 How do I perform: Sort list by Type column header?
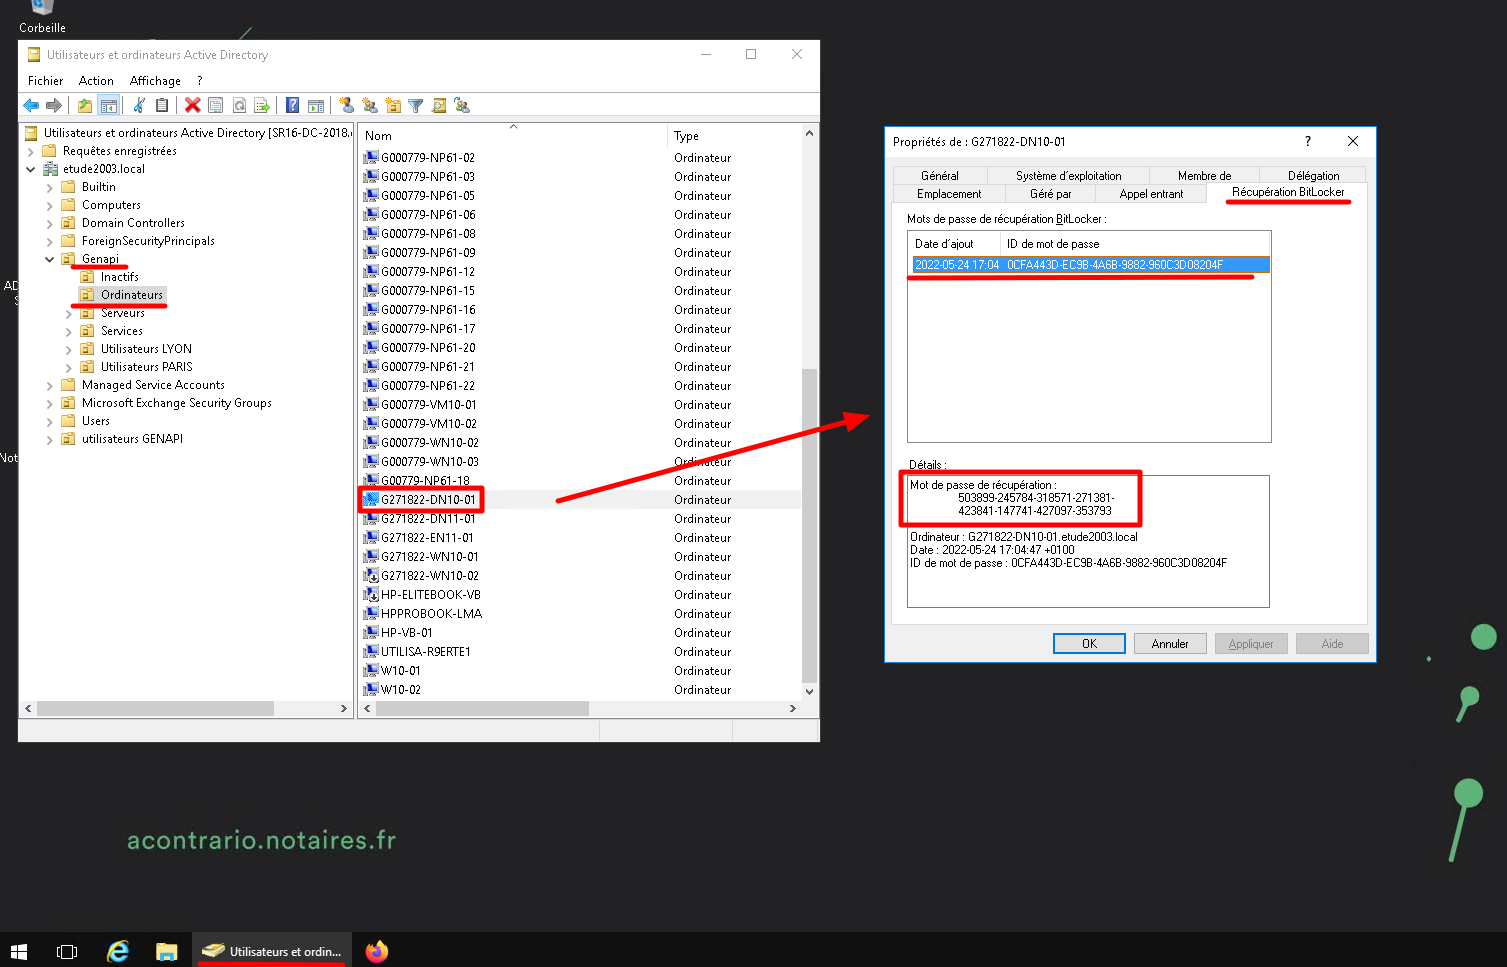[734, 136]
